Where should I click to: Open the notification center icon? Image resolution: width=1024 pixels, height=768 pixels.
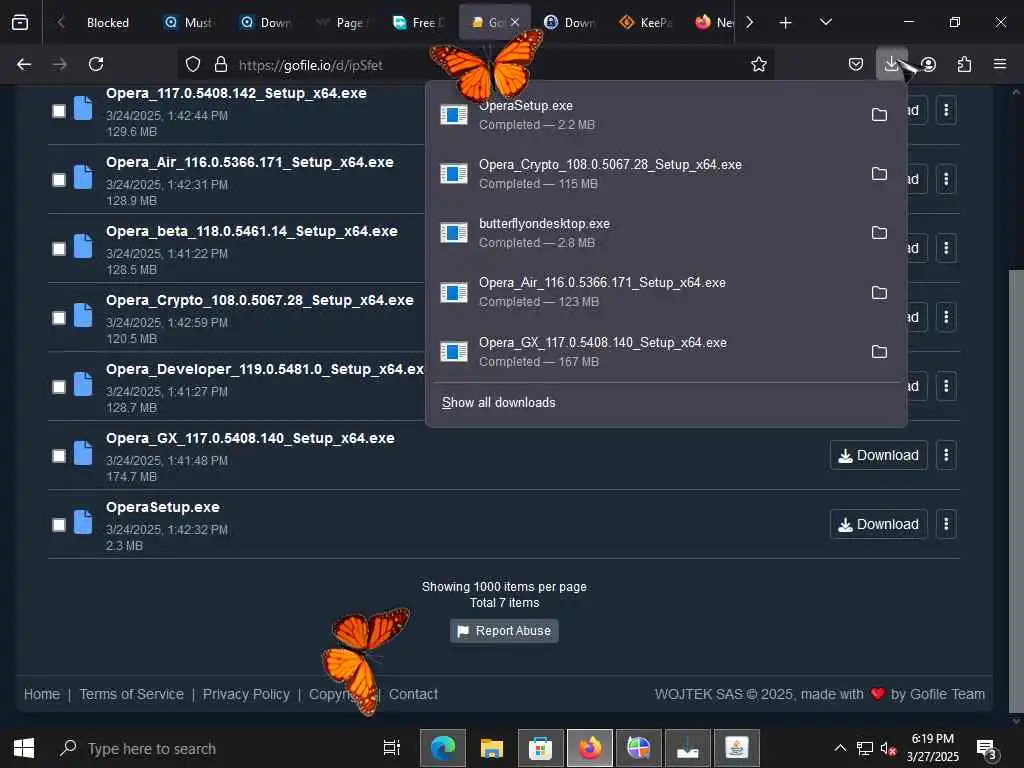pyautogui.click(x=986, y=748)
